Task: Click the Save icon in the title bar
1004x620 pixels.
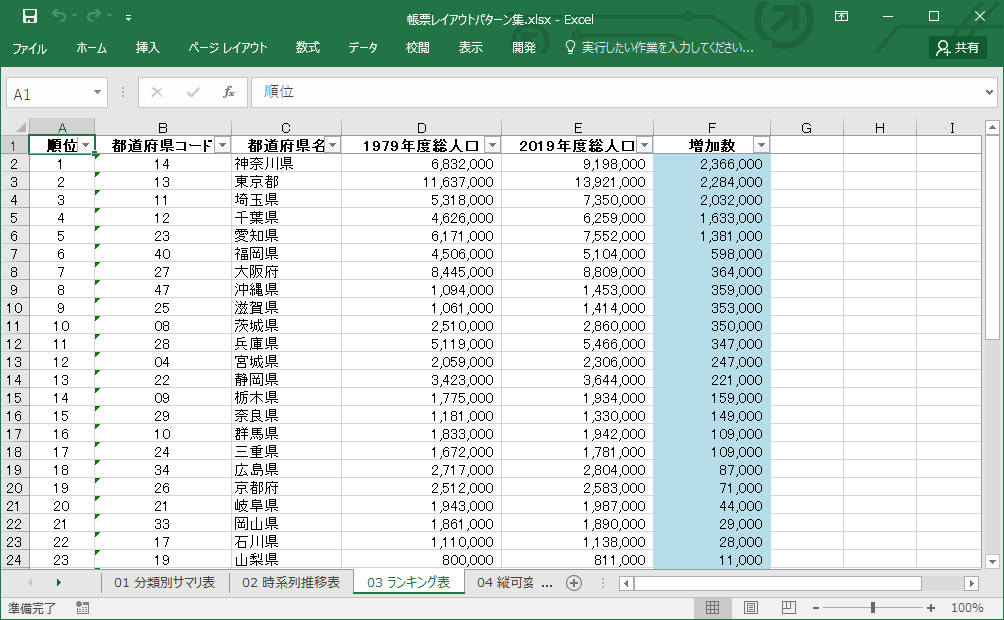Action: pyautogui.click(x=30, y=17)
